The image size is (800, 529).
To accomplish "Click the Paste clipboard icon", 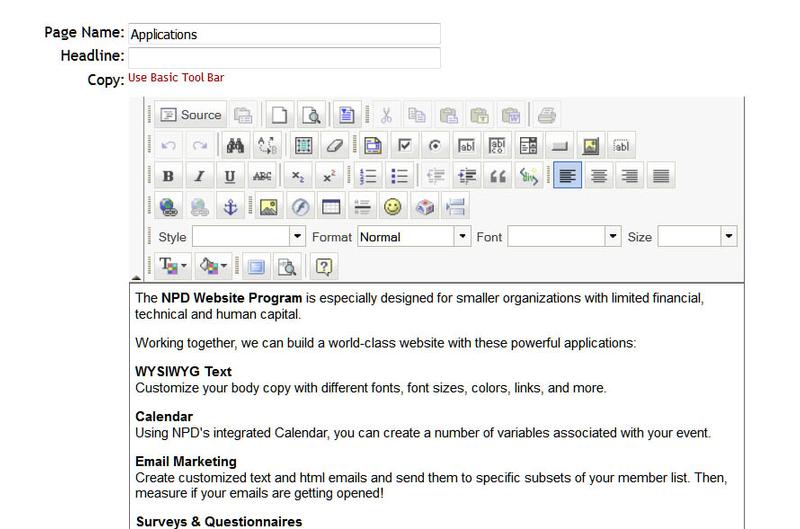I will (x=448, y=115).
